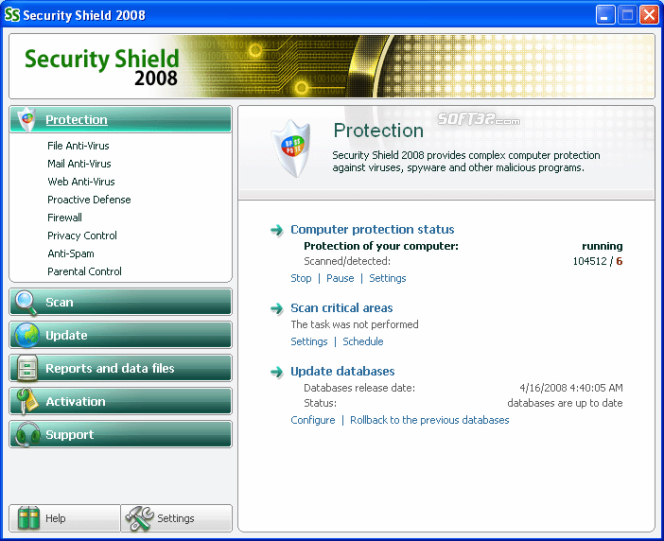Select Parental Control component
The height and width of the screenshot is (541, 664).
click(x=84, y=272)
